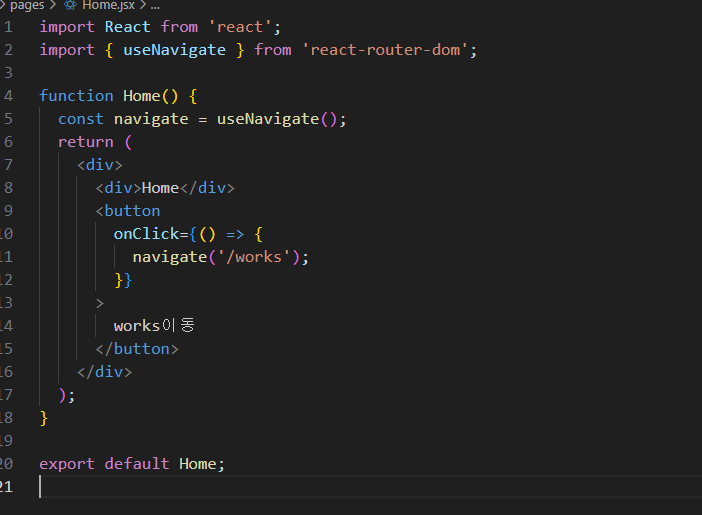Click the </div> closing tag on line 16
The height and width of the screenshot is (515, 702).
tap(104, 372)
